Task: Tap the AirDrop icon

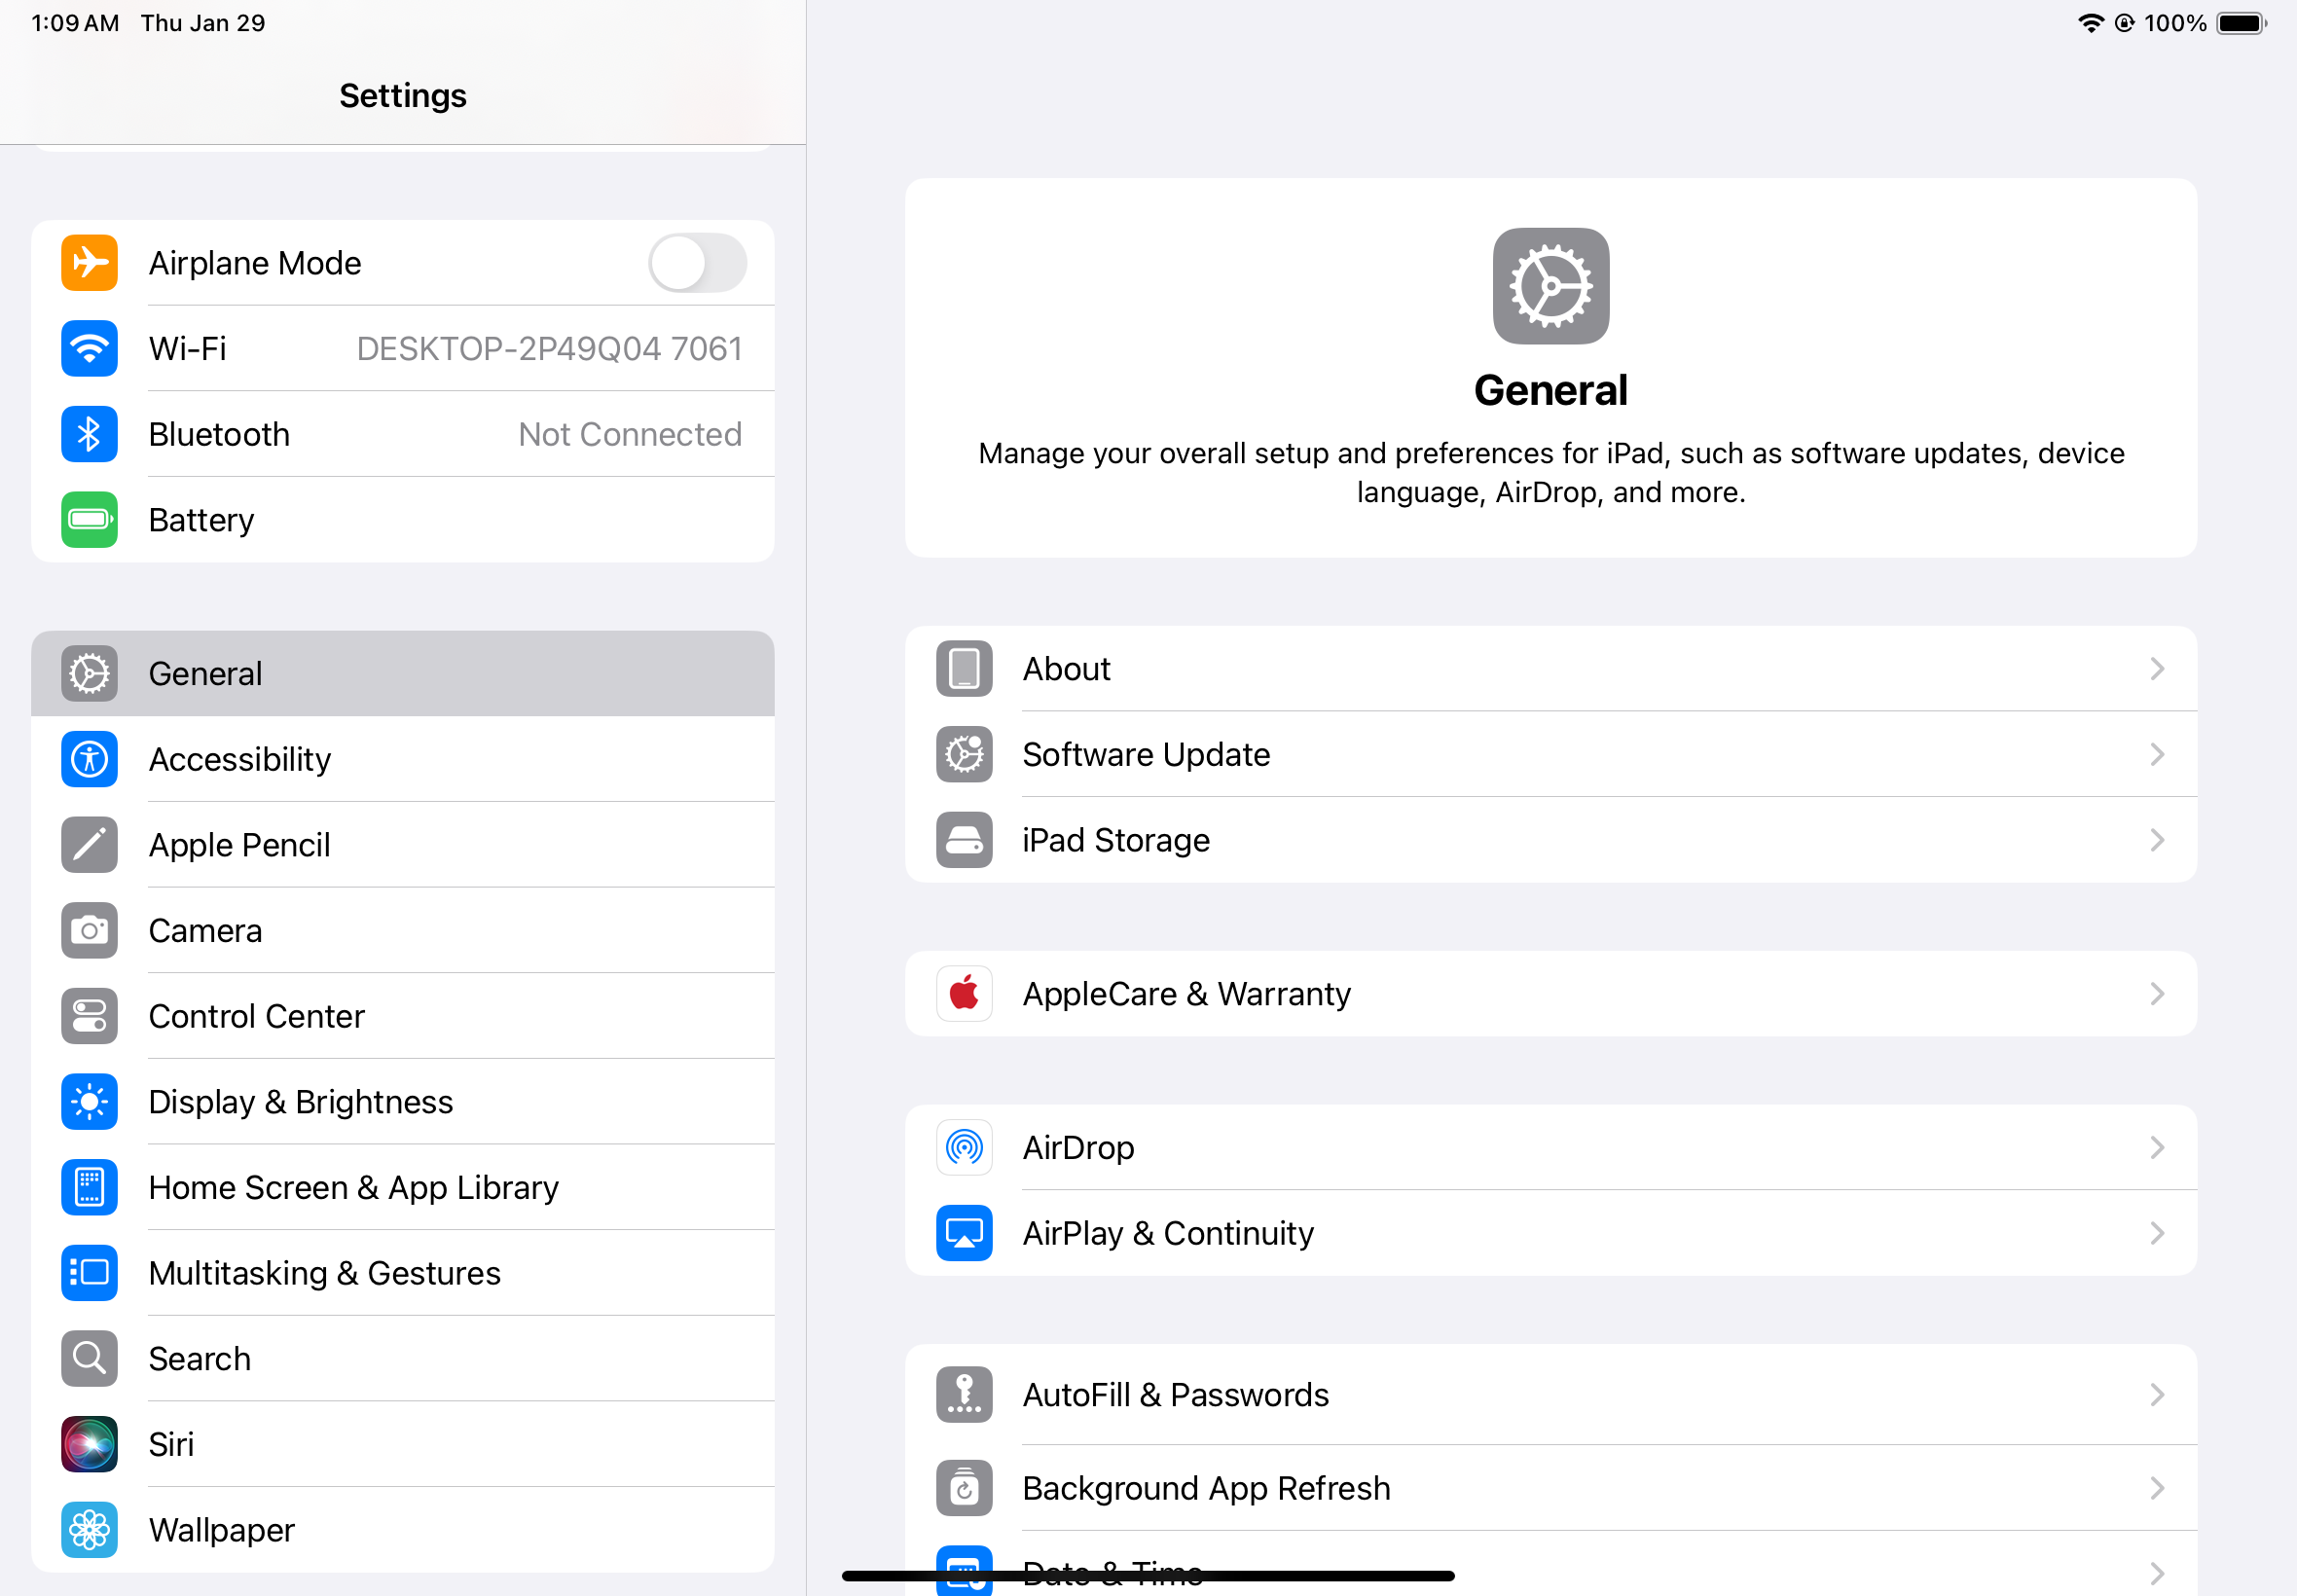Action: pos(964,1148)
